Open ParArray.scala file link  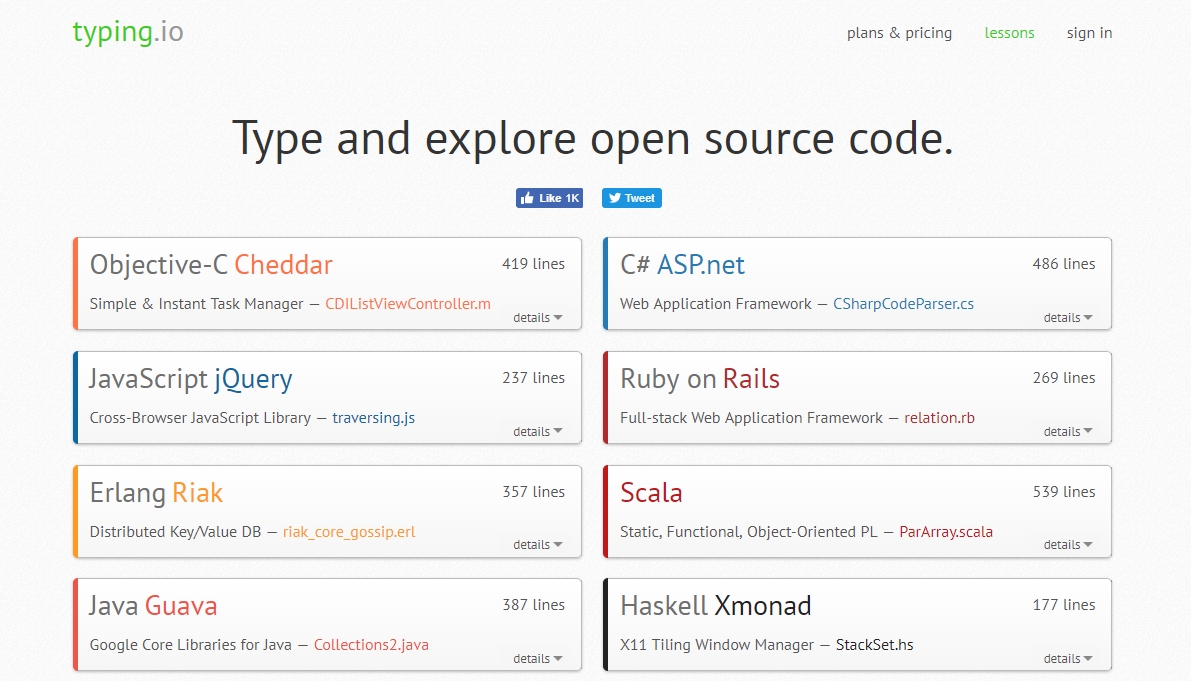coord(946,531)
